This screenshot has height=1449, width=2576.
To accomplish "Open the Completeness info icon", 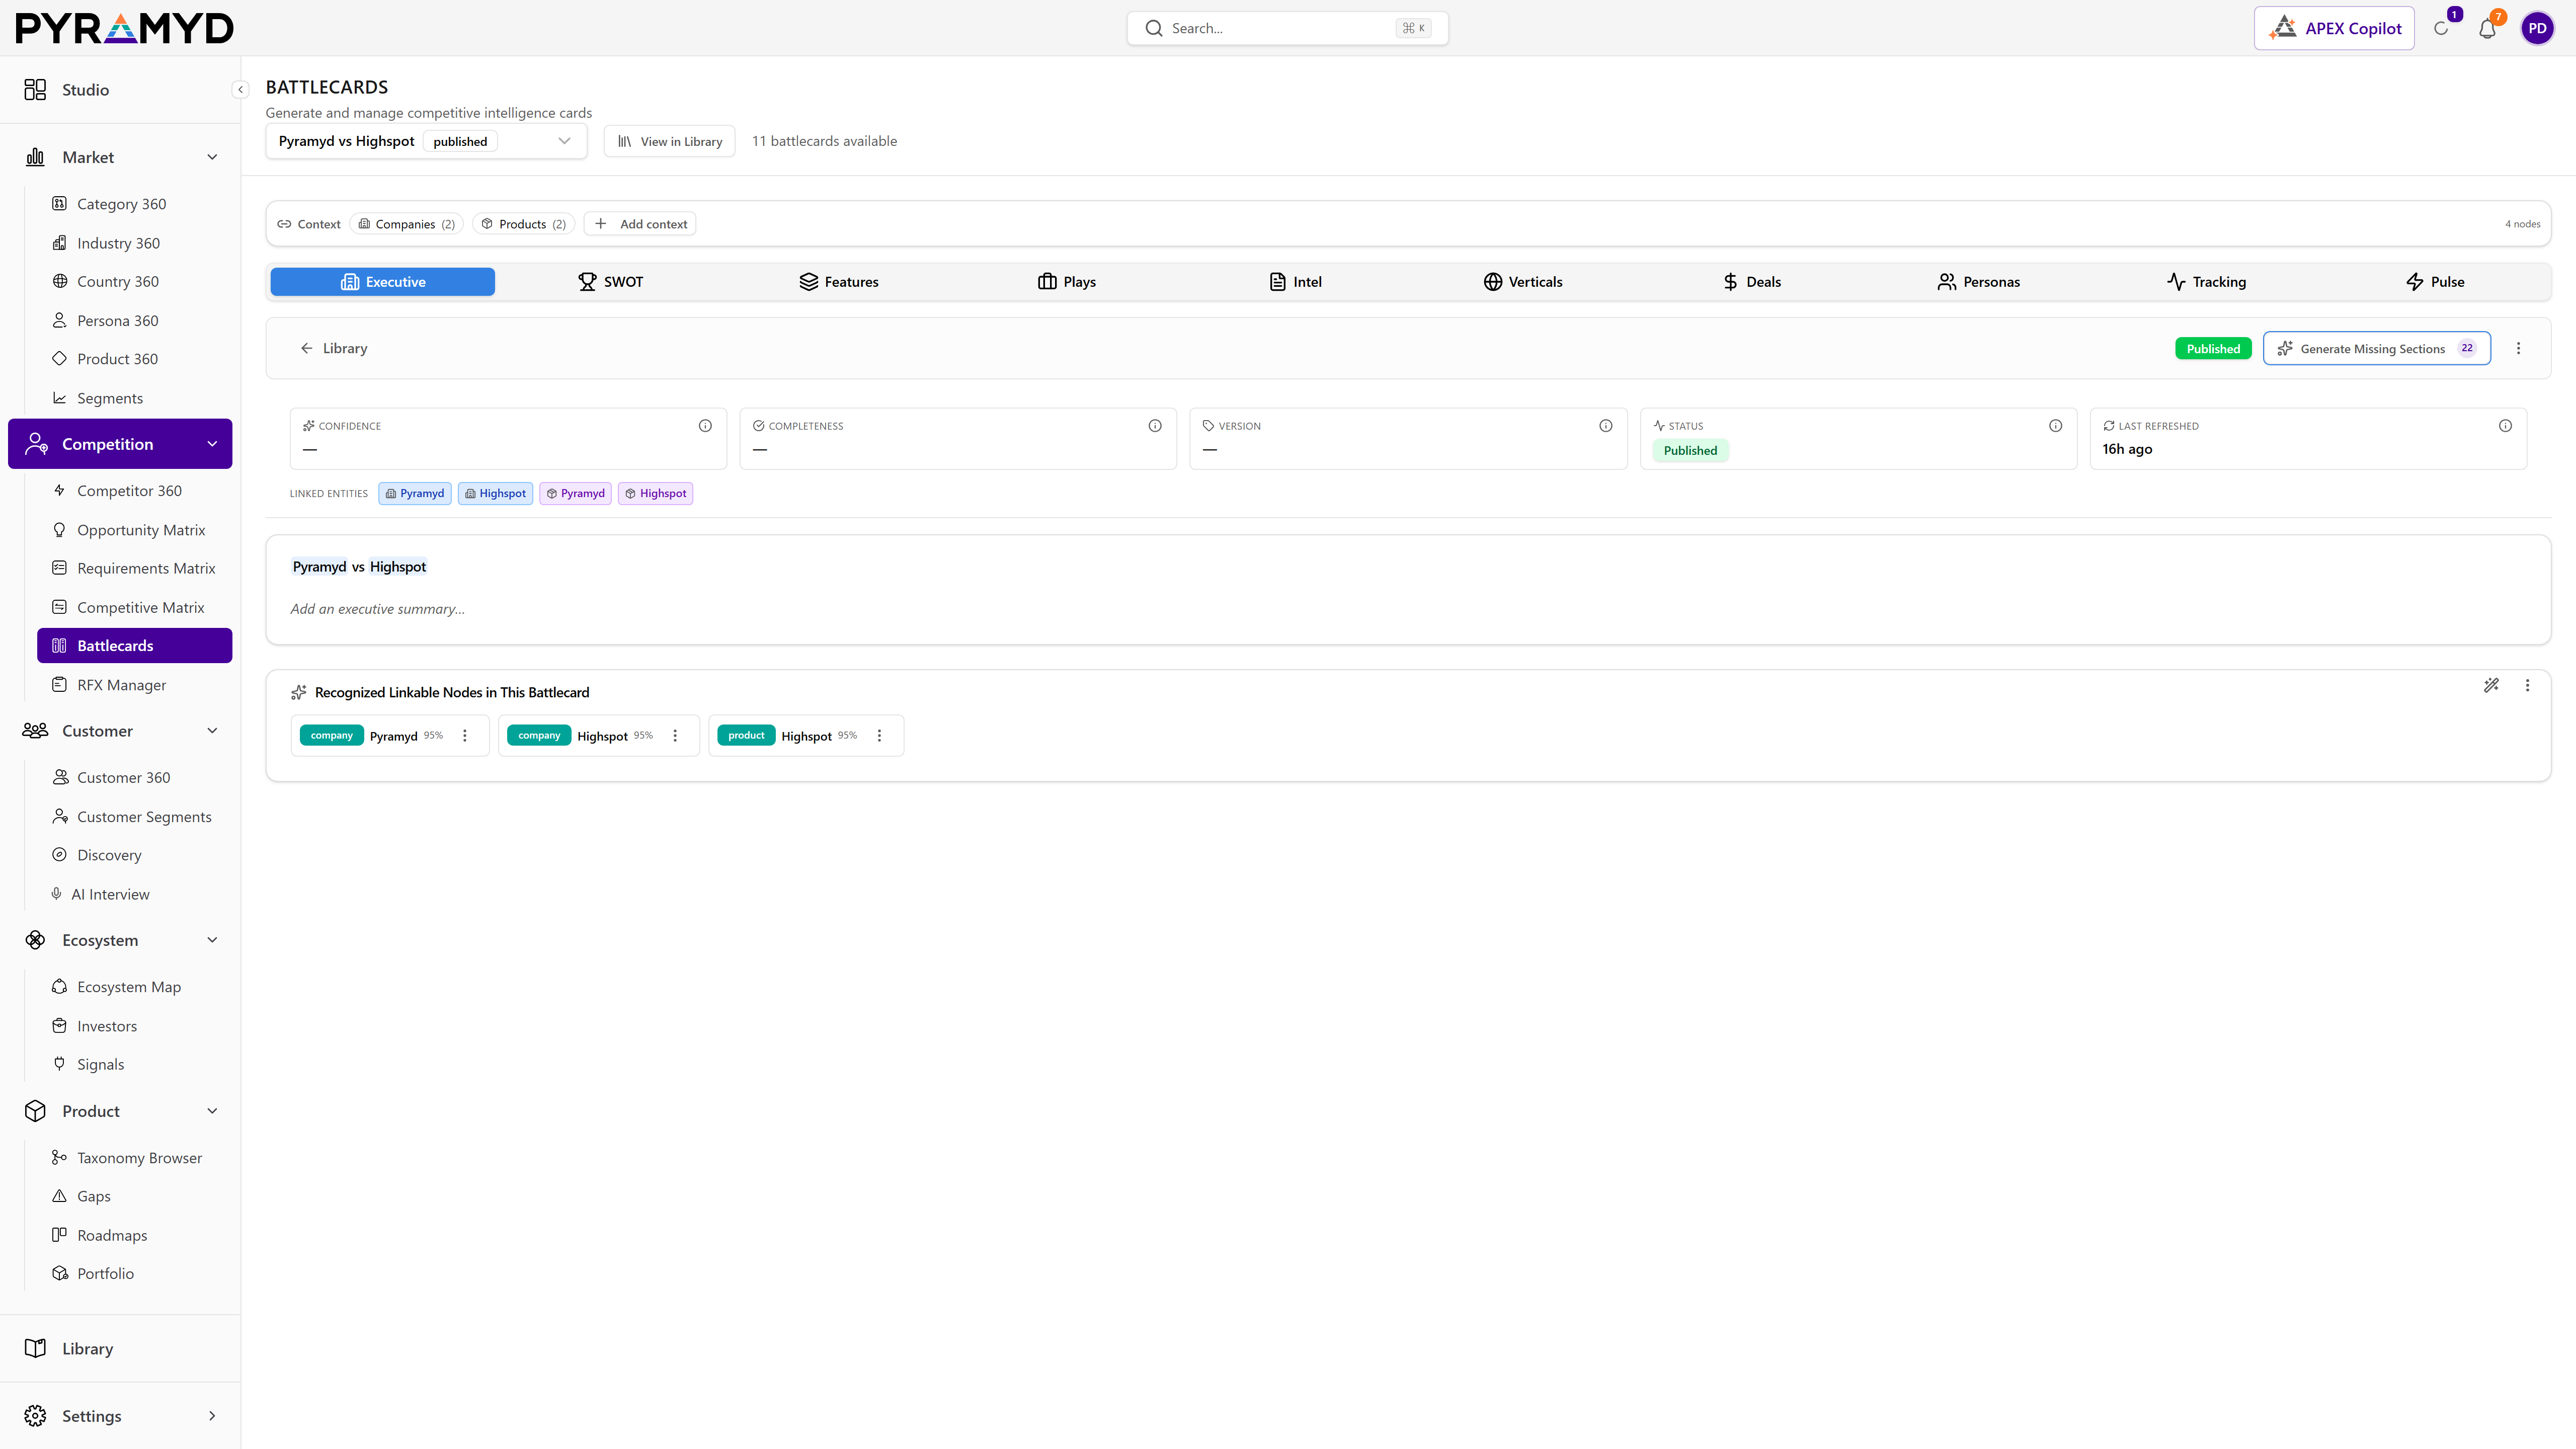I will (x=1155, y=426).
